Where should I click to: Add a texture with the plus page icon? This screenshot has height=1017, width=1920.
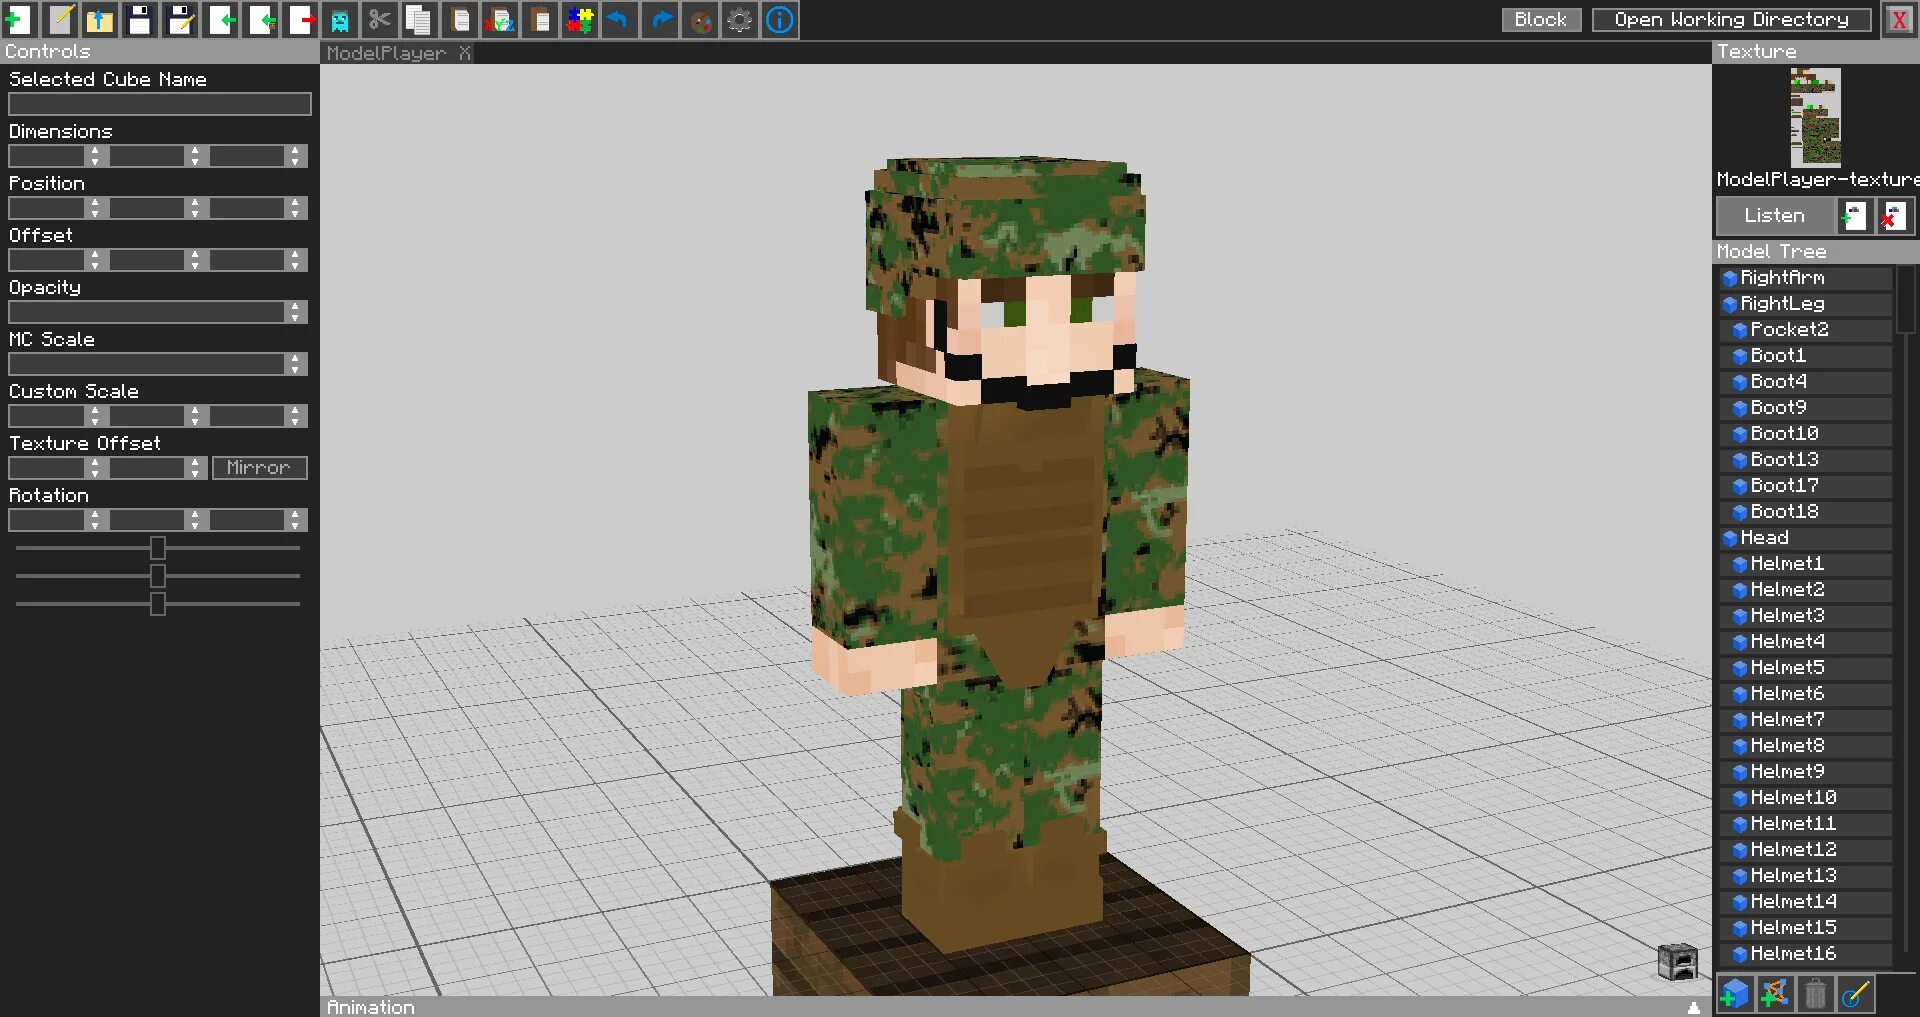(x=1854, y=215)
